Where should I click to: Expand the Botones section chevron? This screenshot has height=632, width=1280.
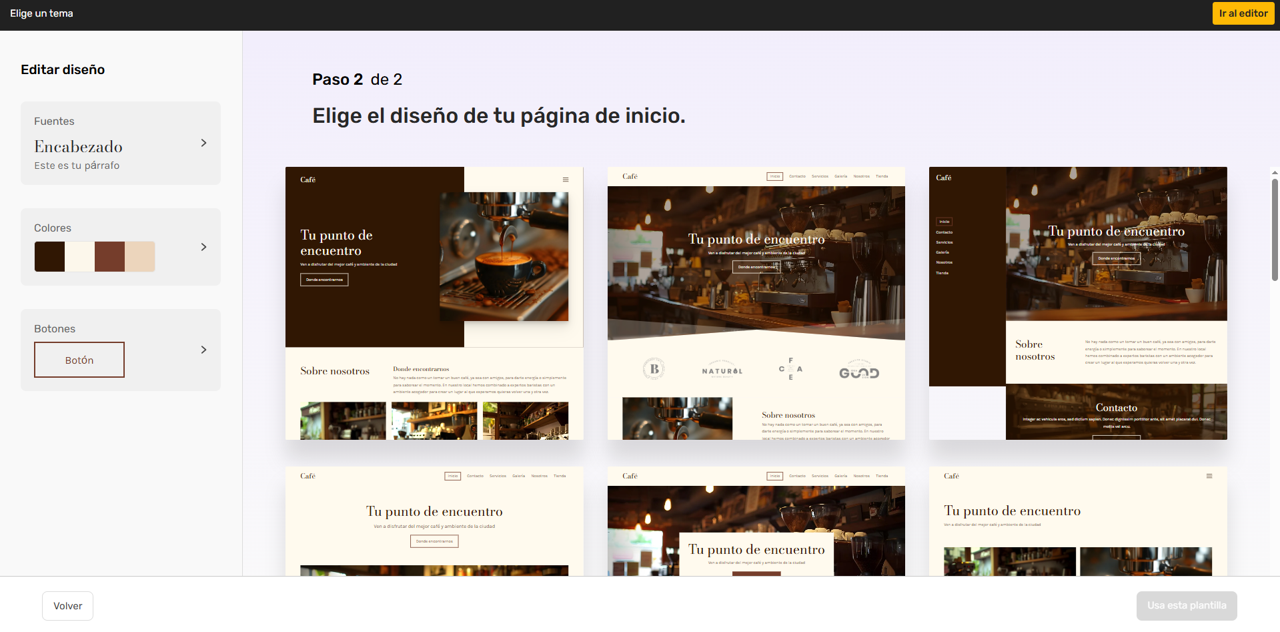[204, 350]
